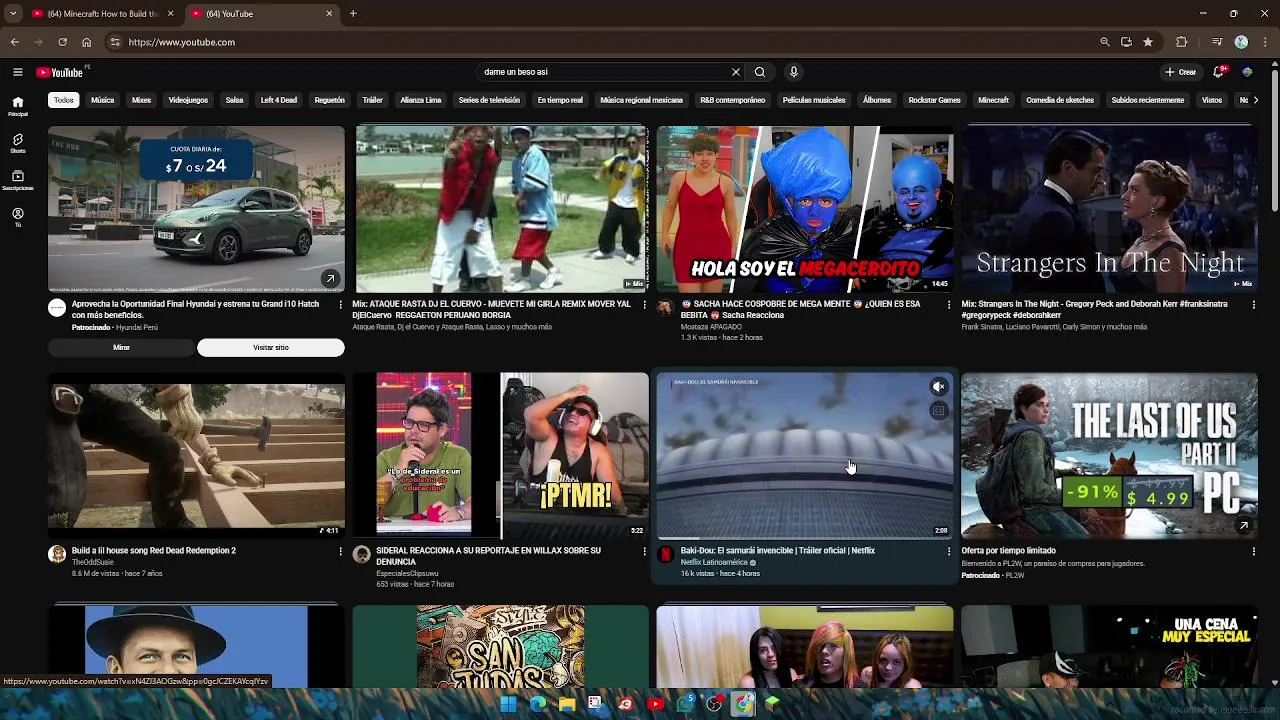Click the Crear button
This screenshot has height=720, width=1280.
pyautogui.click(x=1181, y=72)
